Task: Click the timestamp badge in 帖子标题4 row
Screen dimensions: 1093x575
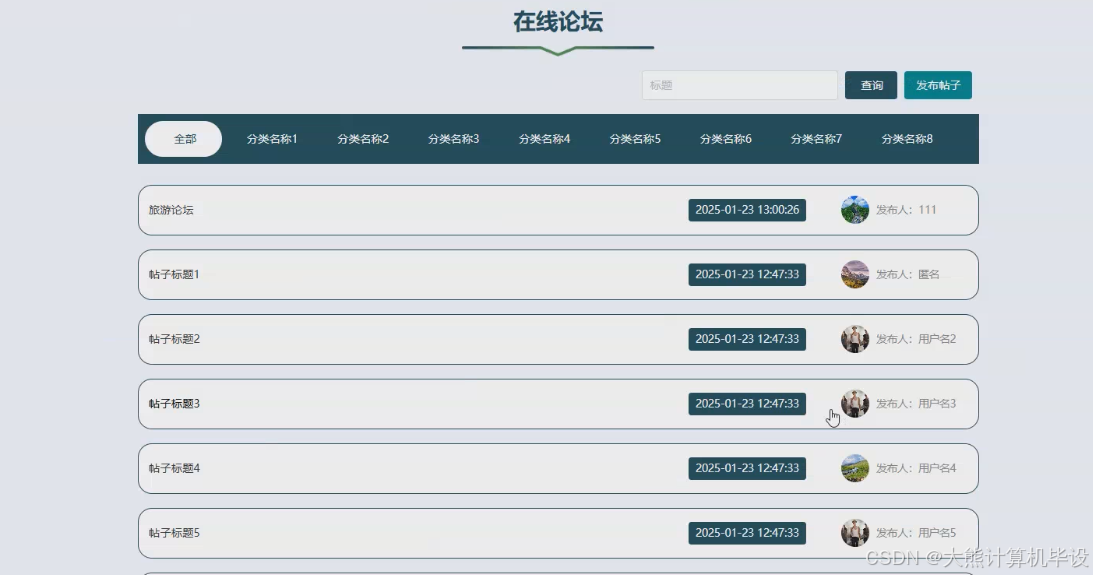Action: coord(747,468)
